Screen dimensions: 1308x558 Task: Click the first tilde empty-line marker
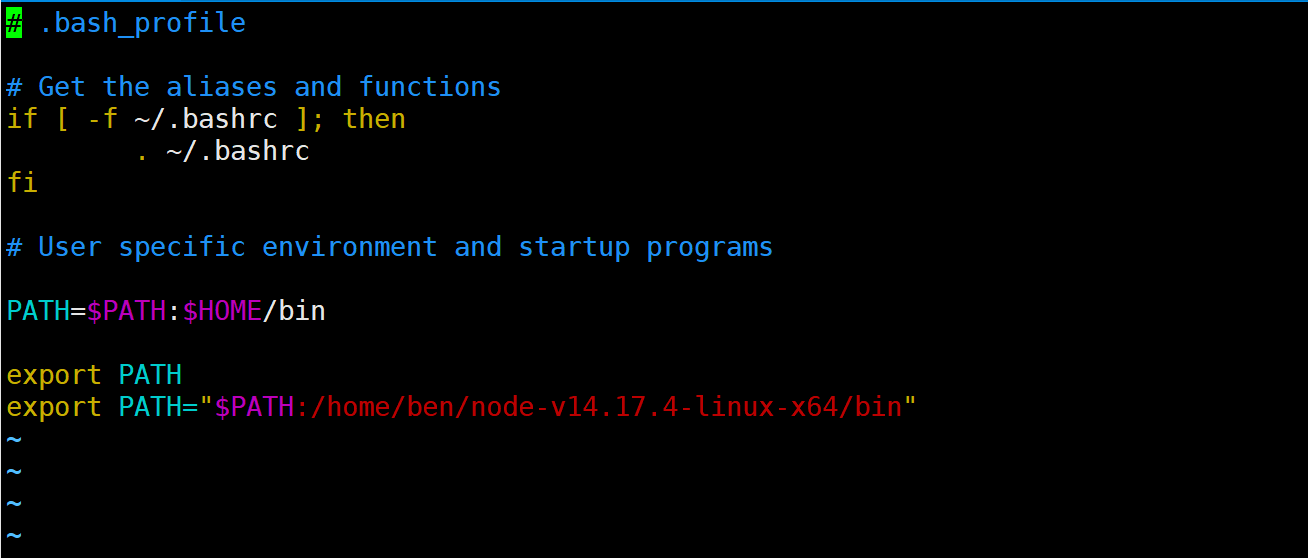pos(14,439)
